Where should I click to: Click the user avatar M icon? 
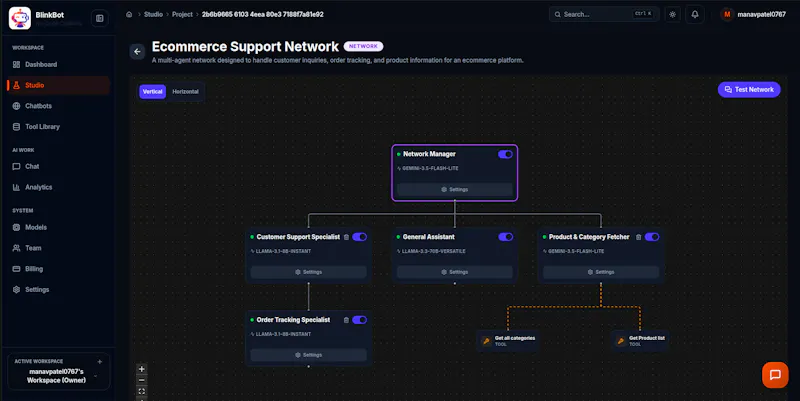click(727, 14)
